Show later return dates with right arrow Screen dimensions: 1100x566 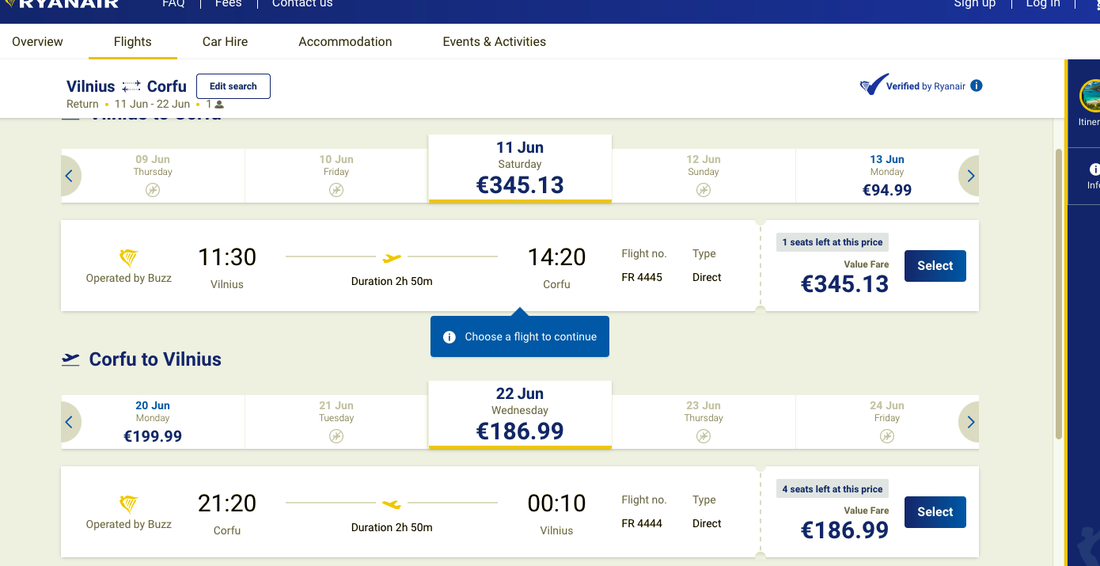pyautogui.click(x=970, y=422)
